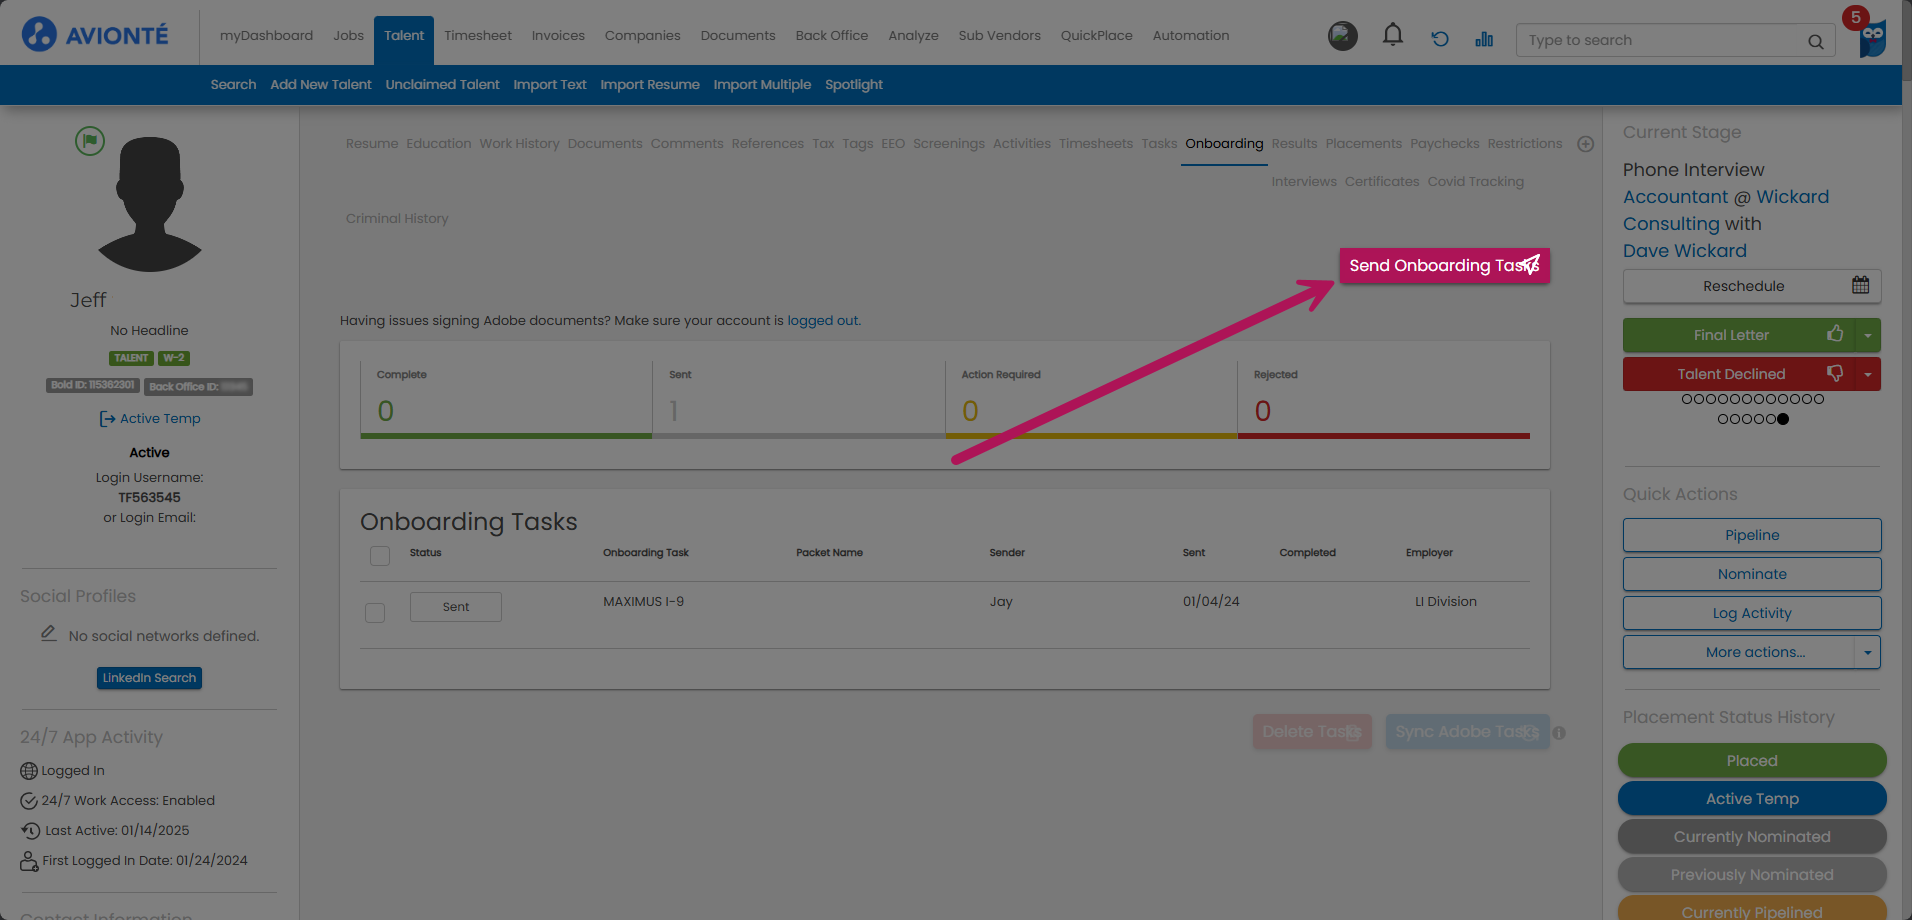Click the First Logged In person icon
The image size is (1912, 920).
click(x=29, y=861)
